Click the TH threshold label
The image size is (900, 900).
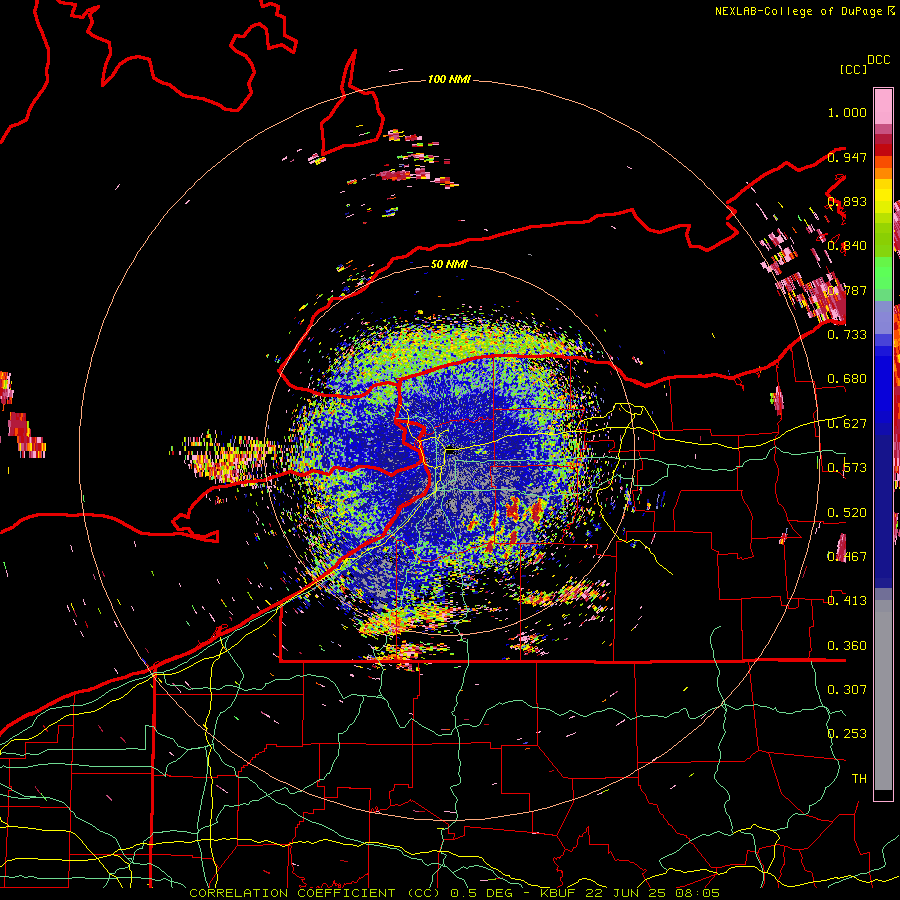[x=859, y=779]
